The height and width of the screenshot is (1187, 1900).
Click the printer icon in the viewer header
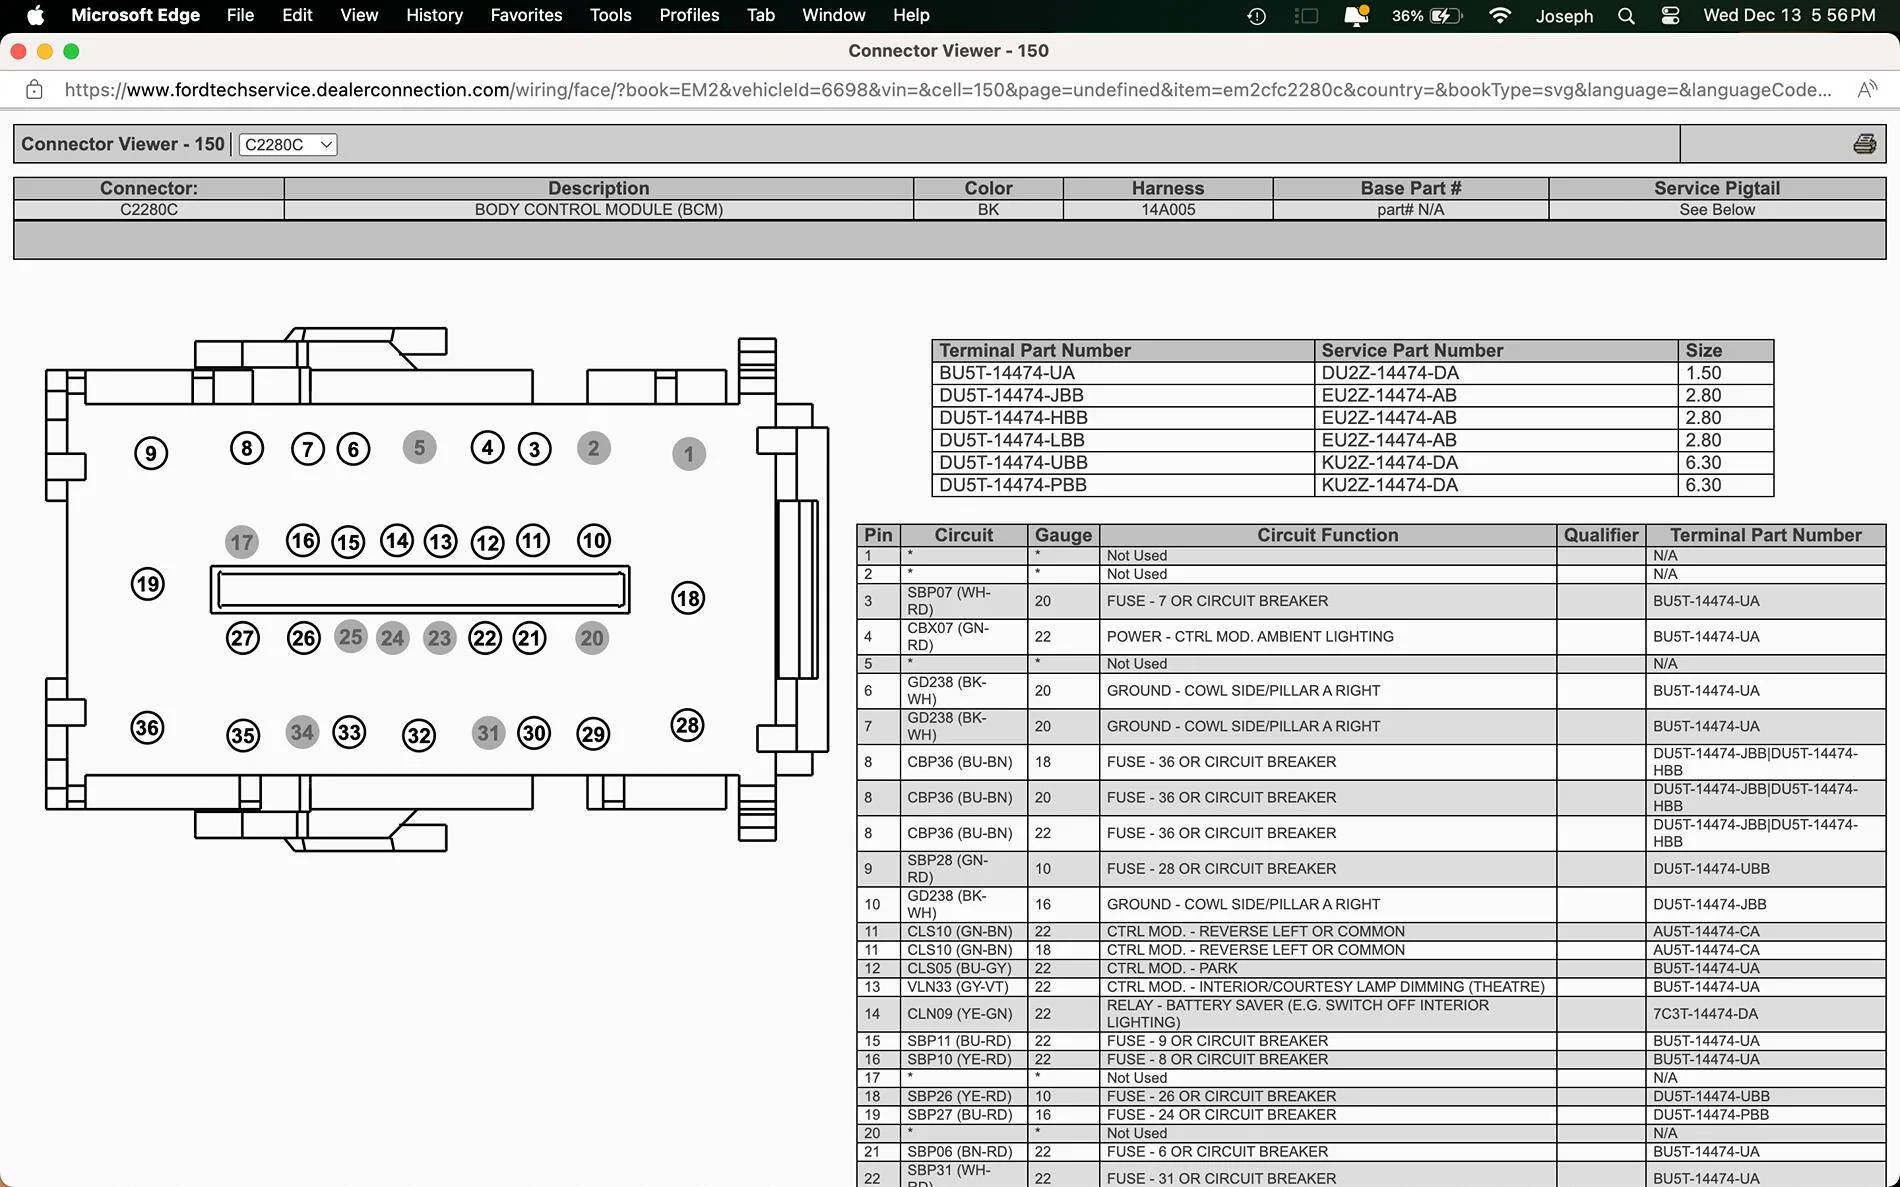(1864, 144)
